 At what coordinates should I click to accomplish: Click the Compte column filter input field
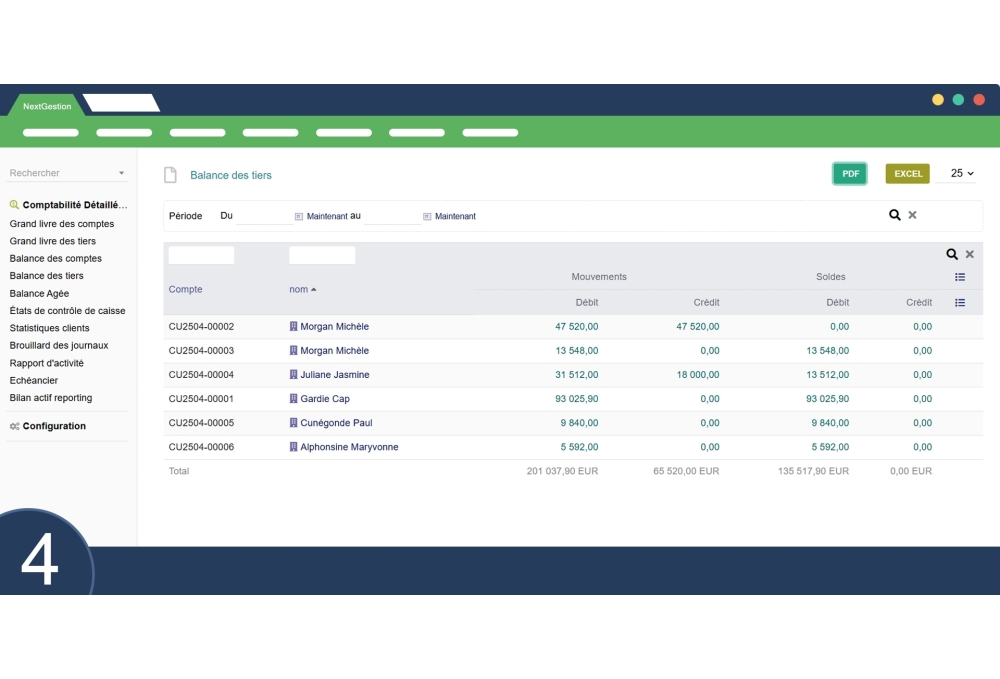point(204,254)
